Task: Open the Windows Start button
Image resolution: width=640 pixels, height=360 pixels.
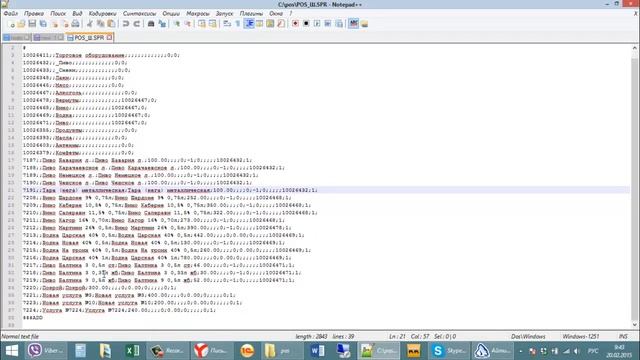Action: click(x=11, y=351)
